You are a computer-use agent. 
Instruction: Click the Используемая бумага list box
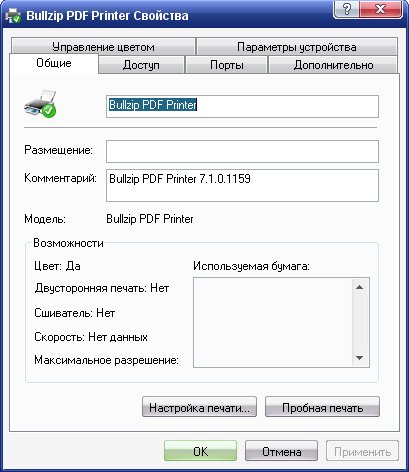pyautogui.click(x=281, y=323)
